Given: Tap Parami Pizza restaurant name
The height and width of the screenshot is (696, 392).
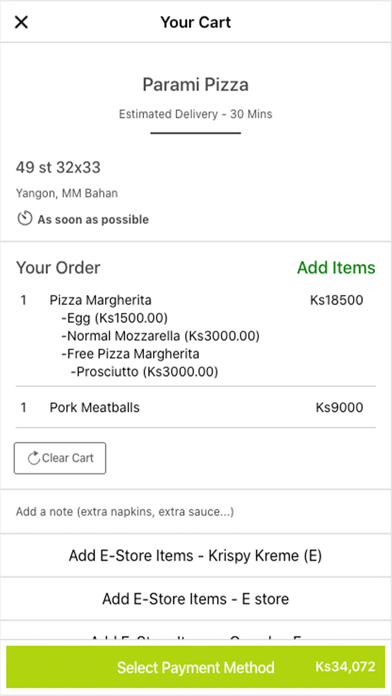Looking at the screenshot, I should 196,85.
